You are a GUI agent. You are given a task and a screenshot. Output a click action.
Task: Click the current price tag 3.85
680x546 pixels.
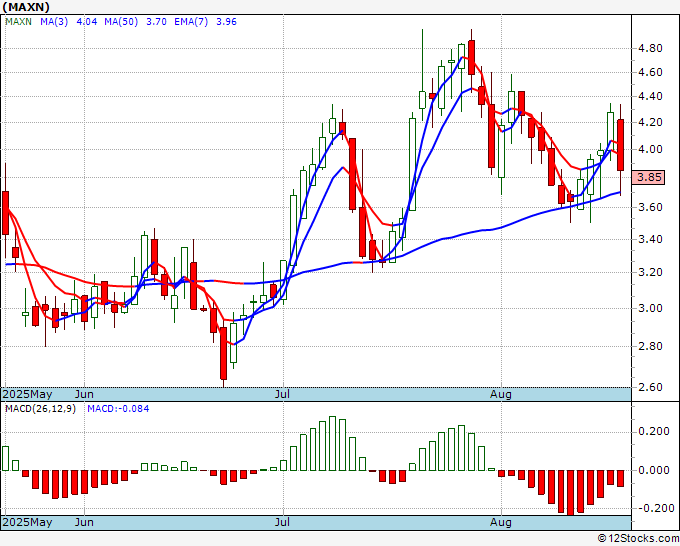(x=649, y=177)
